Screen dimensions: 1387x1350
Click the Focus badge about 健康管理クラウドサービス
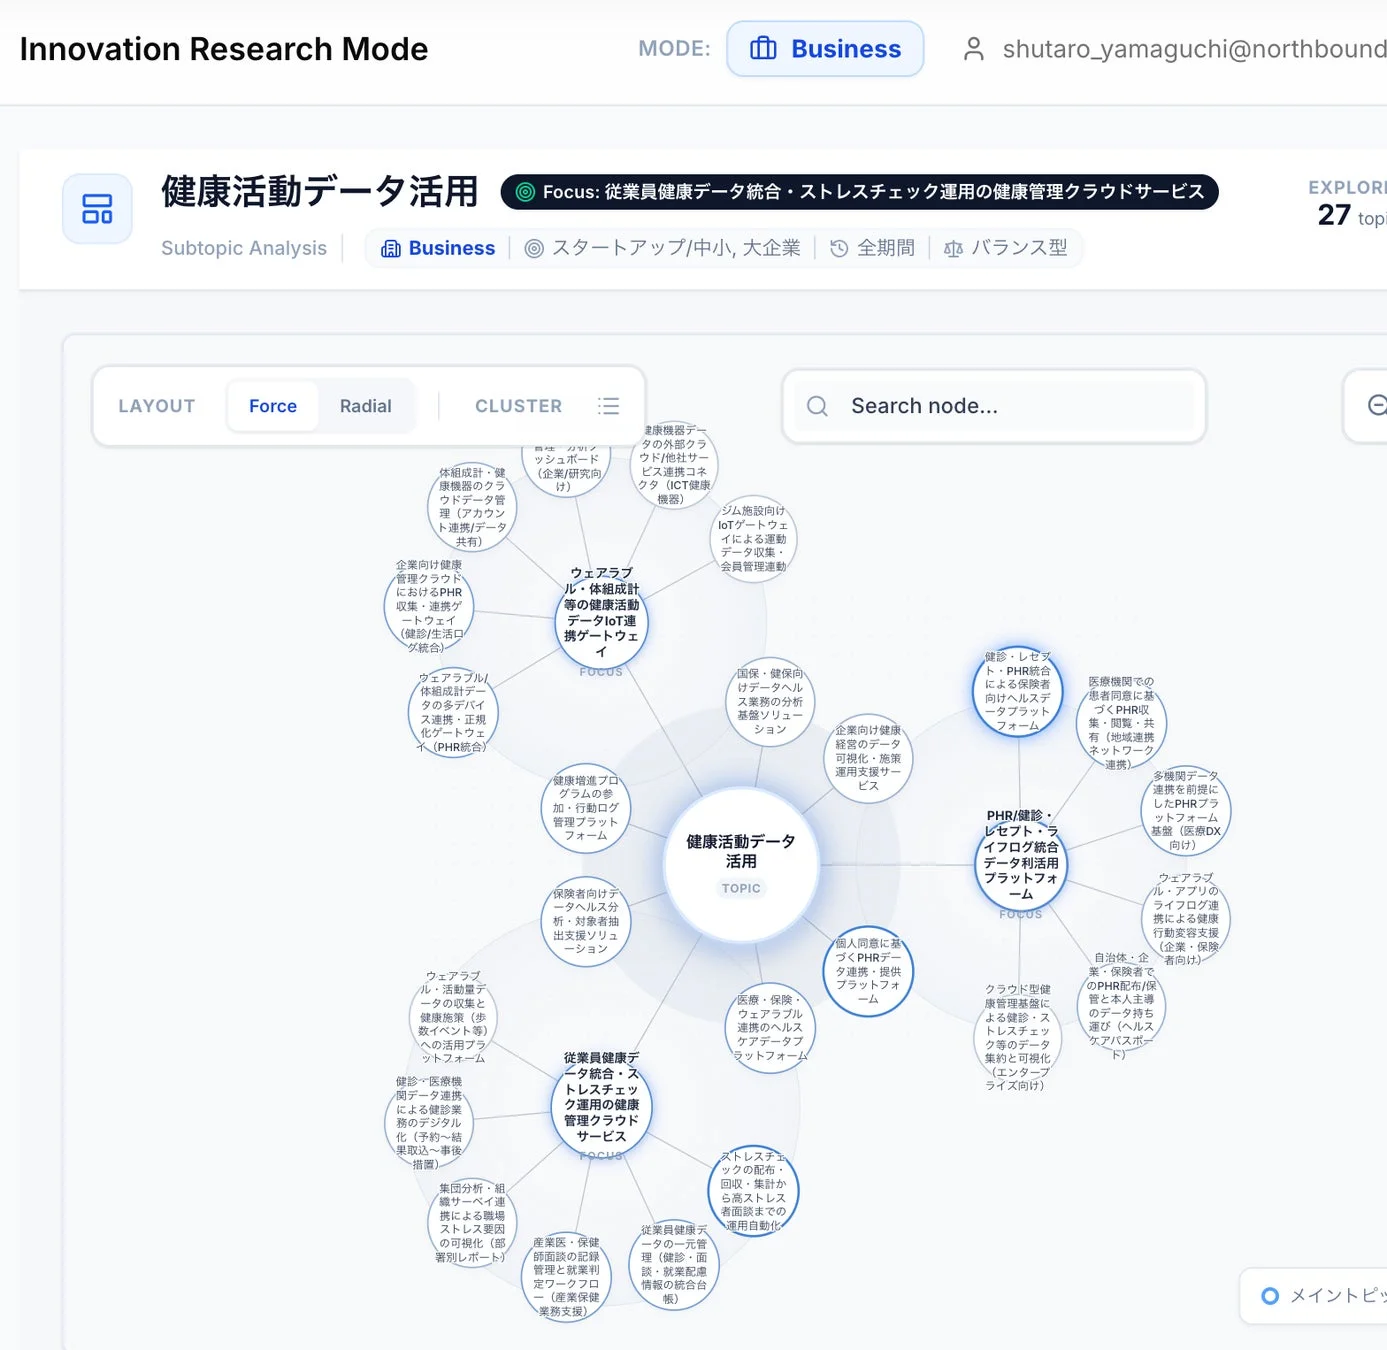point(860,192)
